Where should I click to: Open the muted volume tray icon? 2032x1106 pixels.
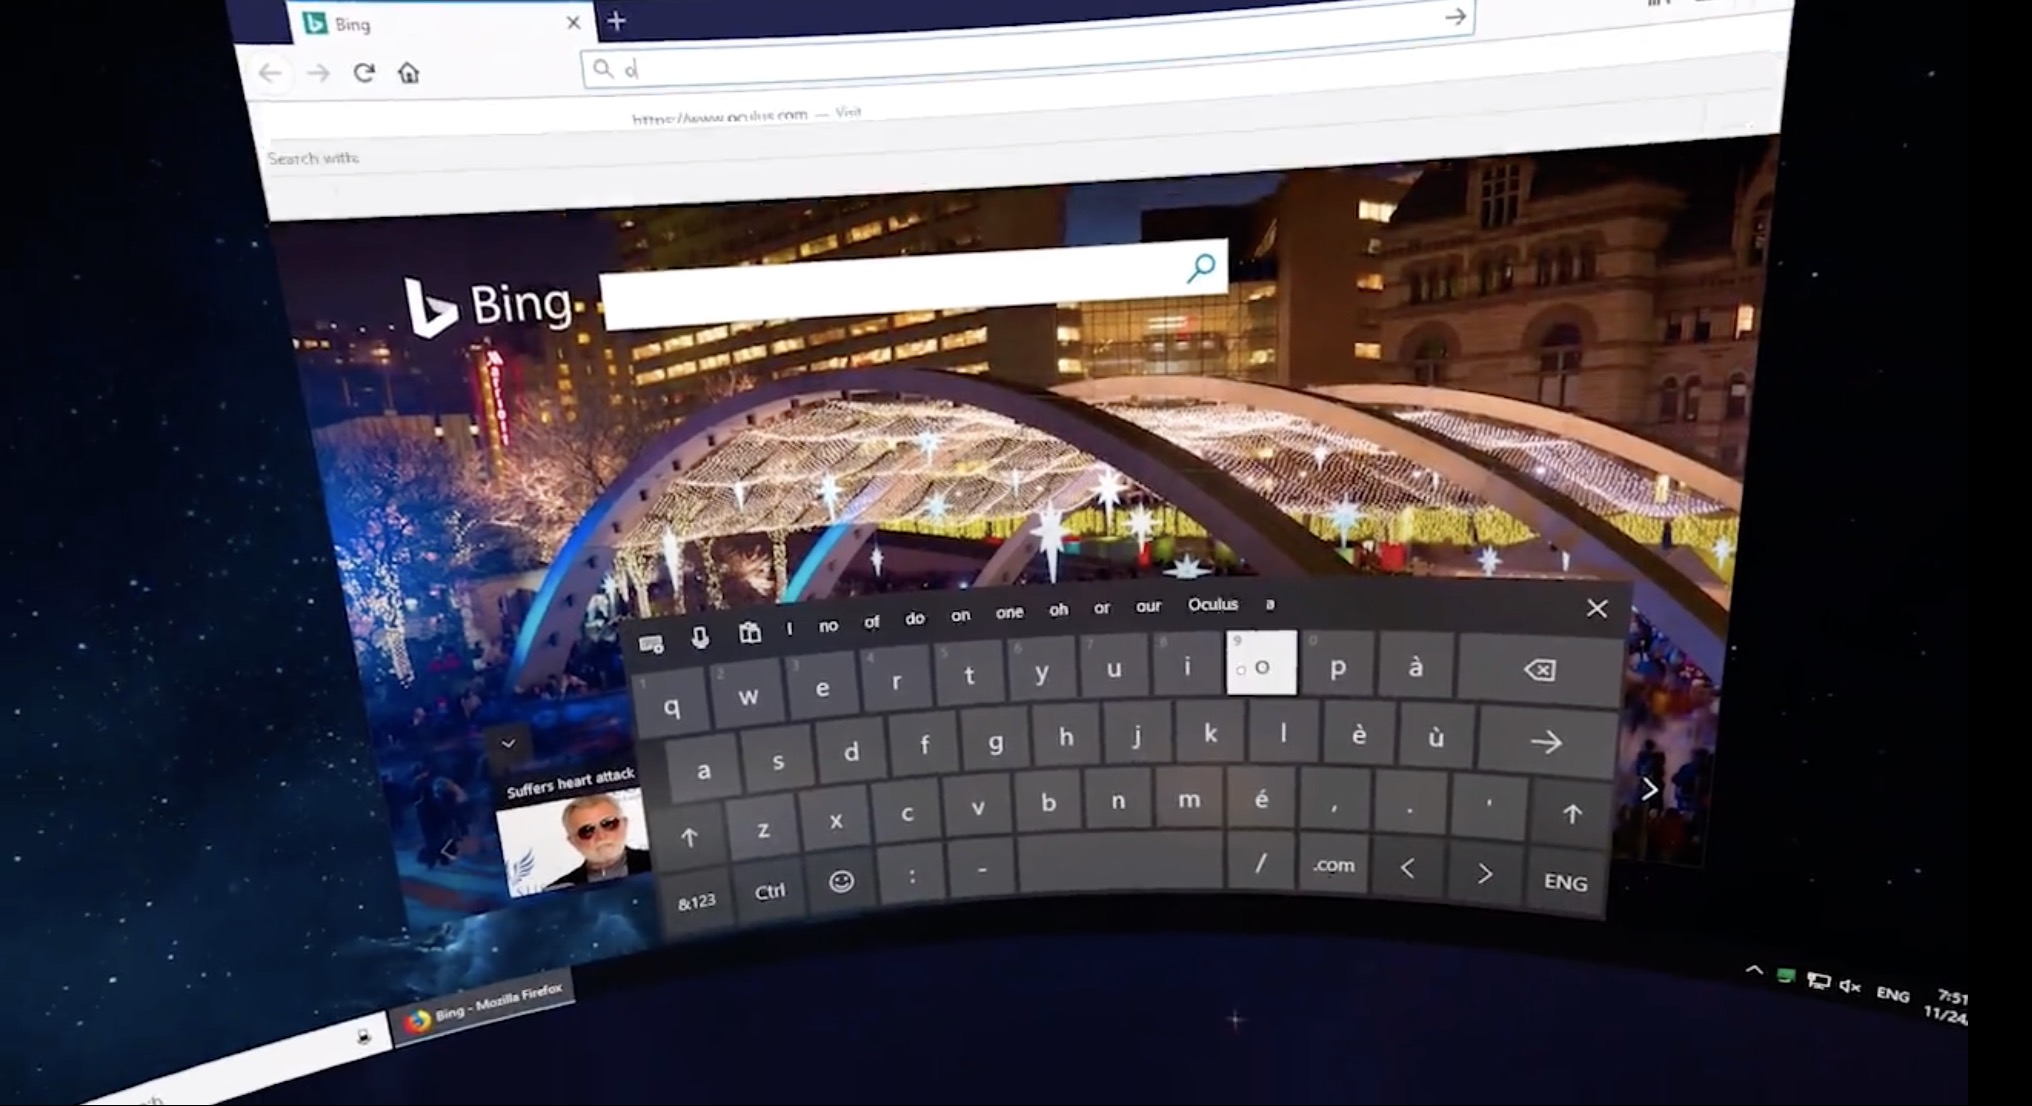pos(1850,987)
